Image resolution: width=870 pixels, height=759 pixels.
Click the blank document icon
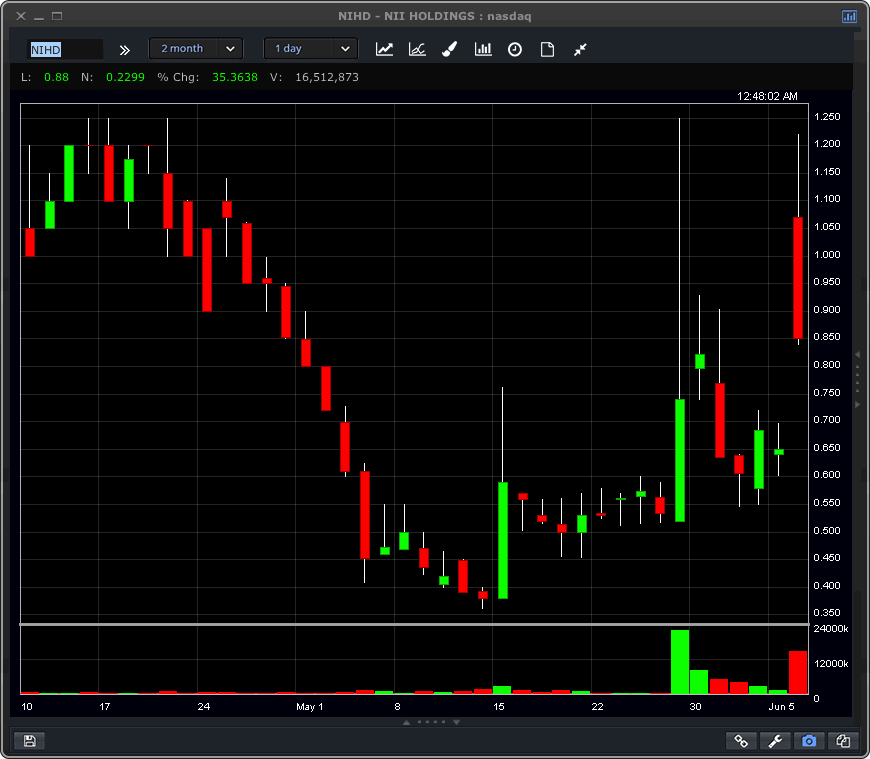pyautogui.click(x=547, y=49)
